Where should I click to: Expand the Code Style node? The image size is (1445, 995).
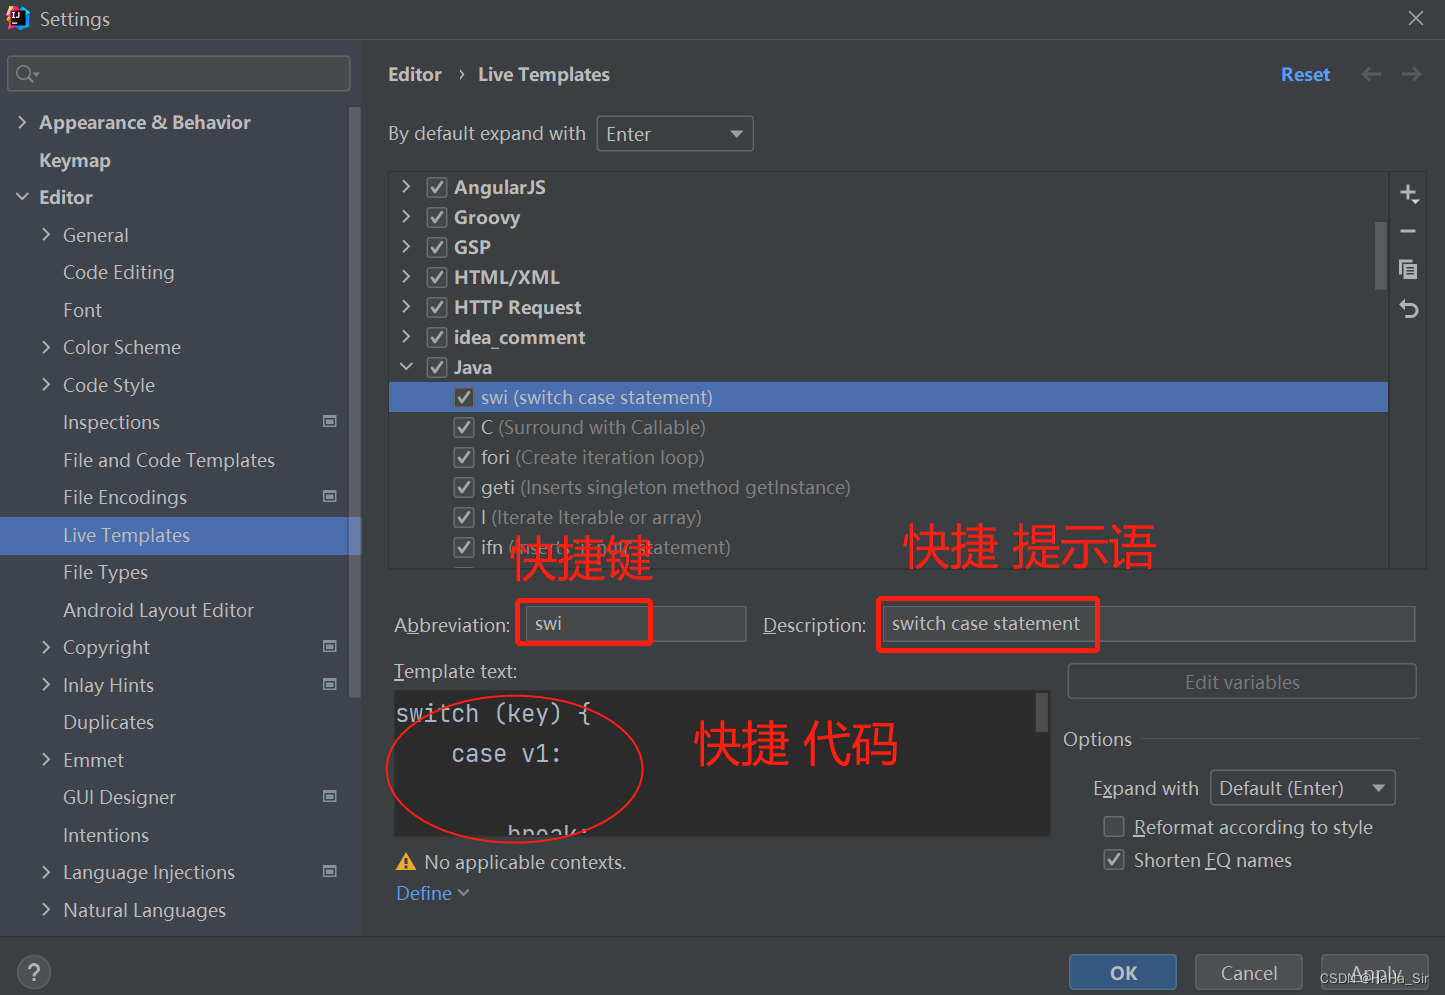[x=46, y=385]
